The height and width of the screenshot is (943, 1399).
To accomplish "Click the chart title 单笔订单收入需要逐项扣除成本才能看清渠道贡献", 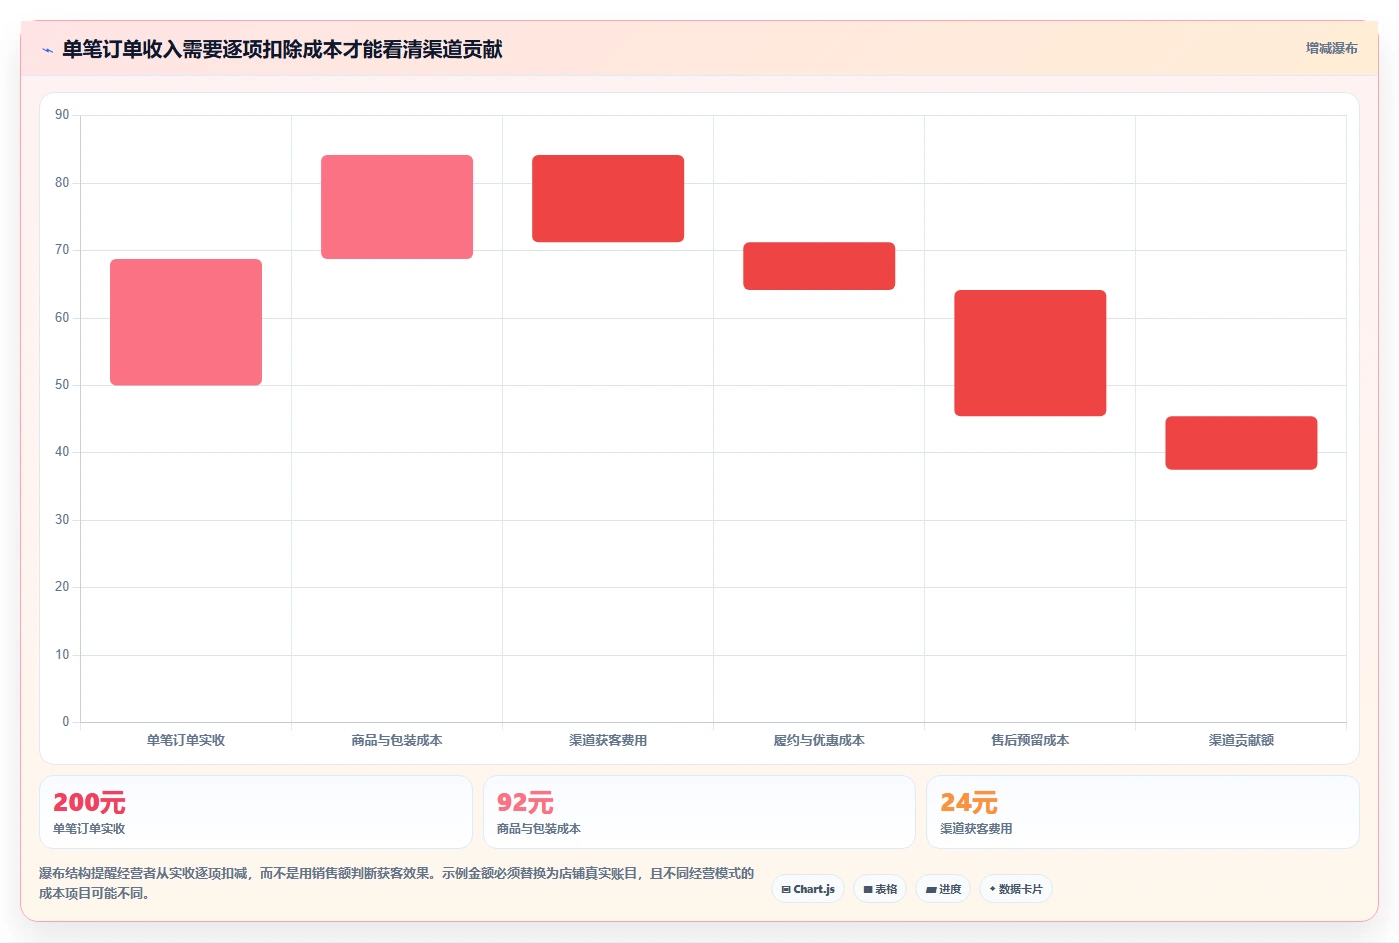I will pyautogui.click(x=282, y=49).
